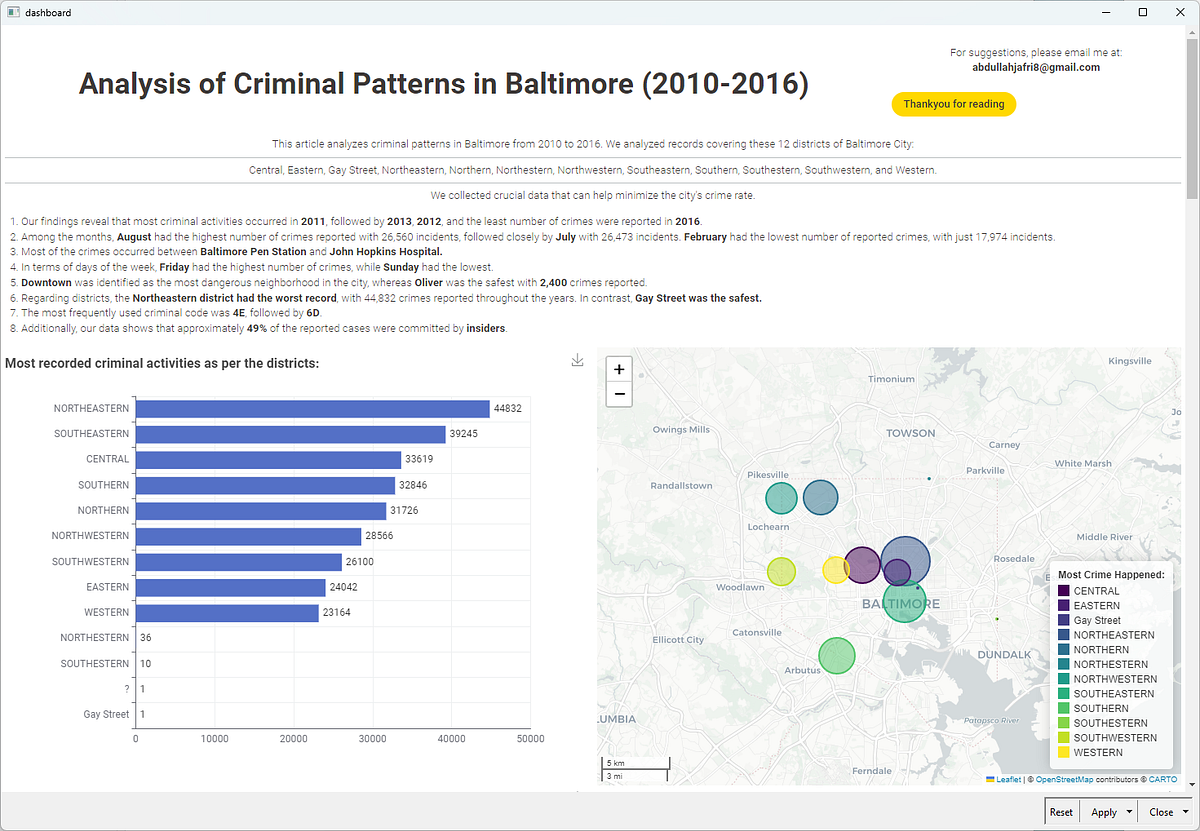
Task: Click the vertical scrollbar of dashboard
Action: click(x=1192, y=110)
